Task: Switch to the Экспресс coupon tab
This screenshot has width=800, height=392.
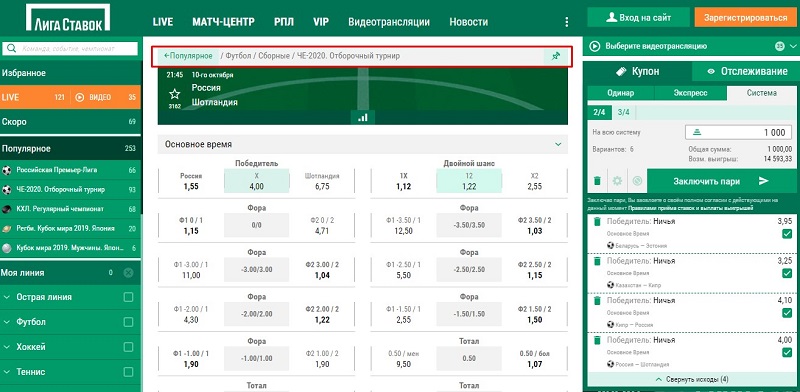Action: pos(690,93)
